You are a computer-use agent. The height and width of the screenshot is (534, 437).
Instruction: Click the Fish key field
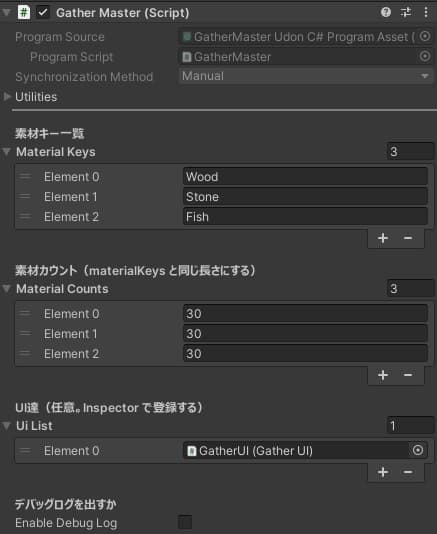tap(305, 217)
